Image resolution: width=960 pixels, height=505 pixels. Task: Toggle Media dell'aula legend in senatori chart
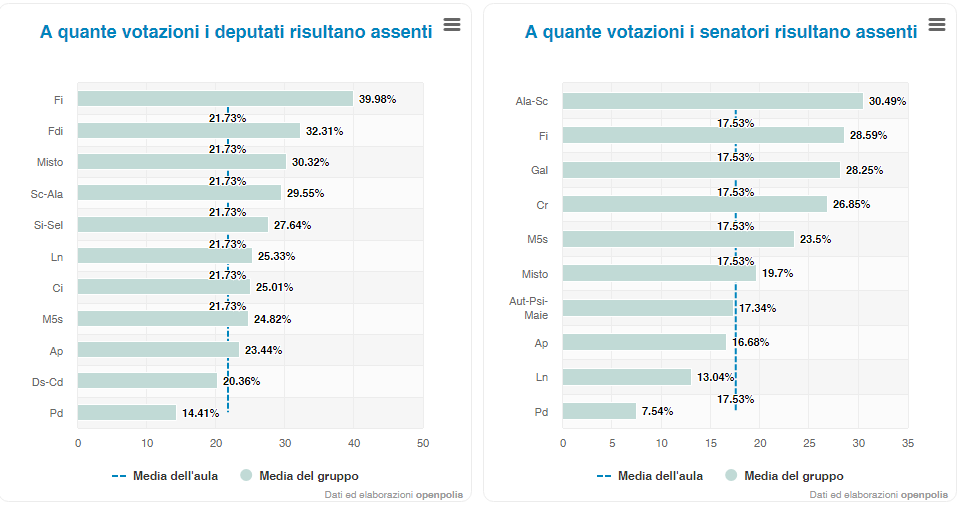click(649, 476)
